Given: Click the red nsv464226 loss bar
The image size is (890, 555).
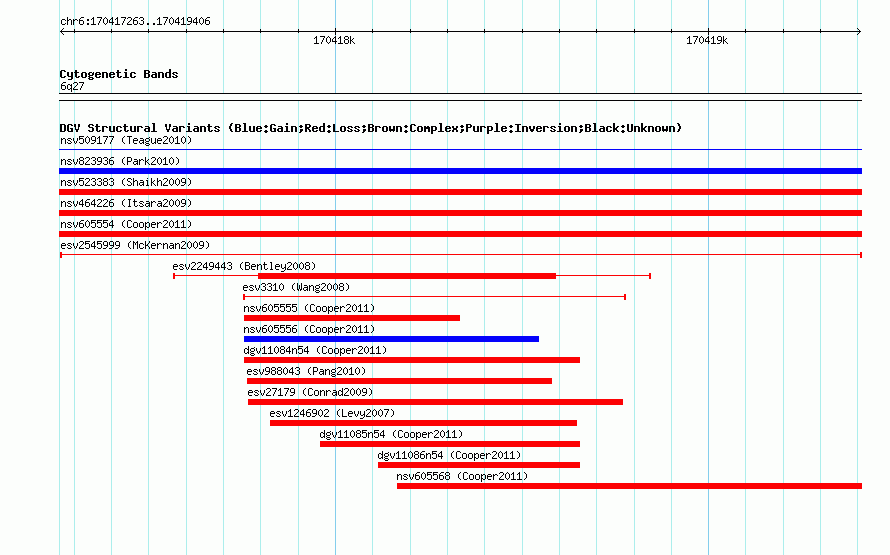Looking at the screenshot, I should click(460, 213).
